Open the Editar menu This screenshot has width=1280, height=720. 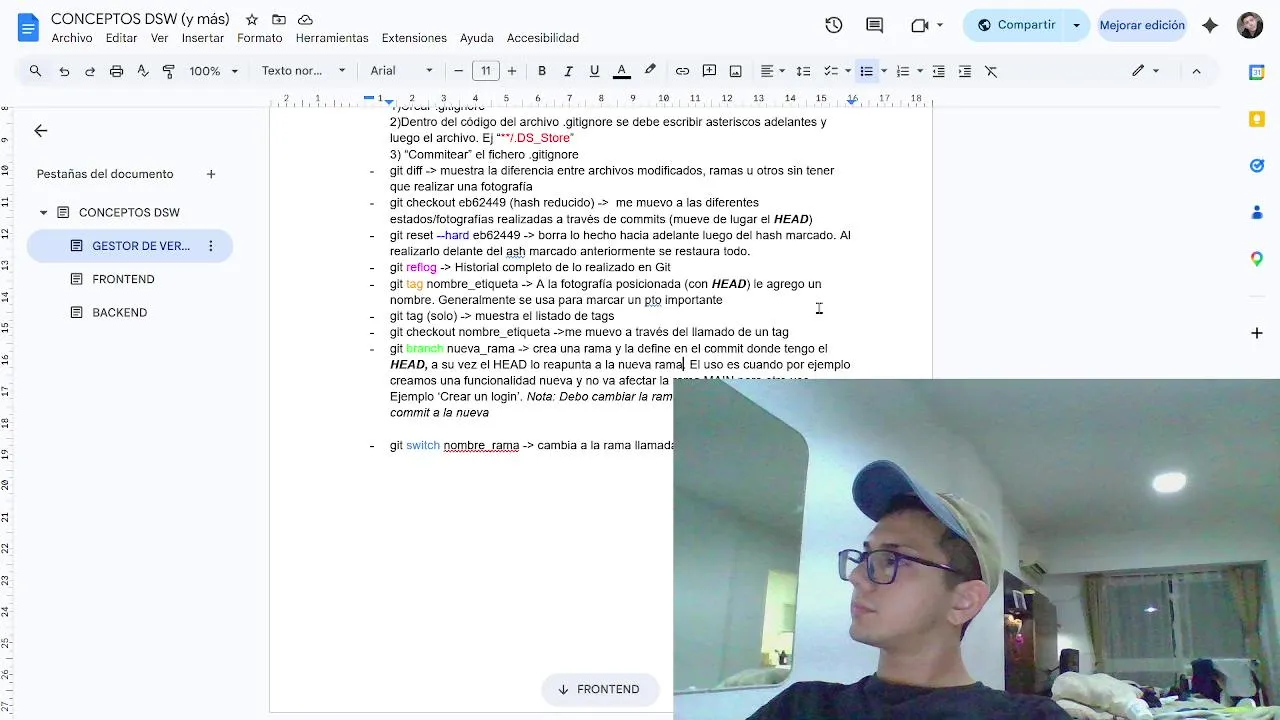pos(121,38)
